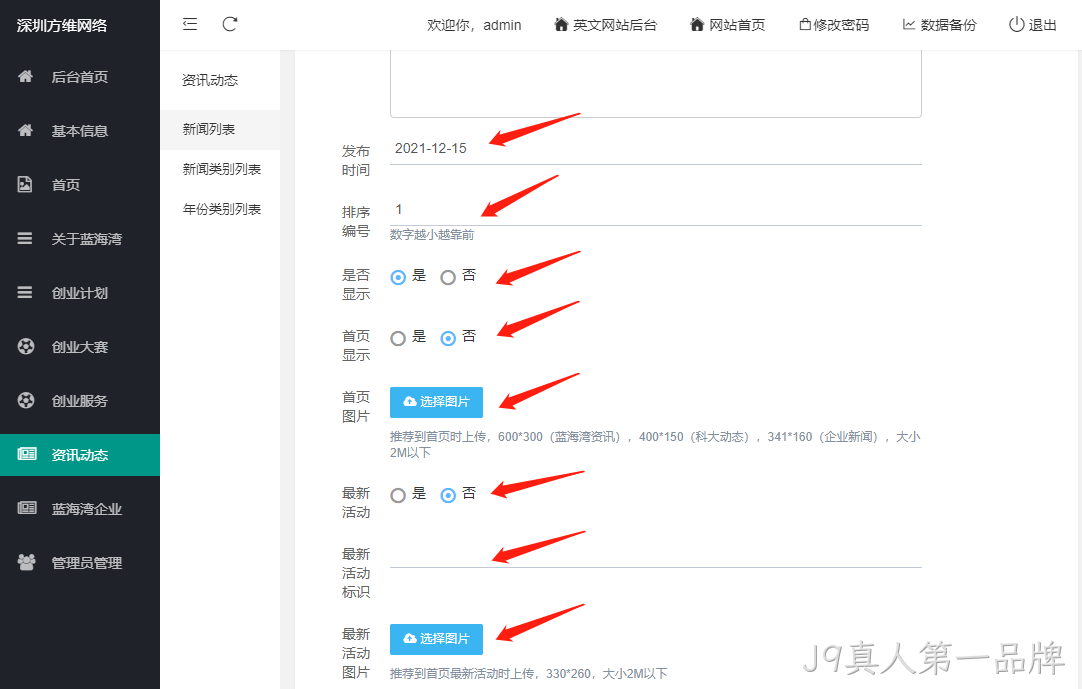Click newspaper icon next to 资讯动态 sidebar

point(27,454)
